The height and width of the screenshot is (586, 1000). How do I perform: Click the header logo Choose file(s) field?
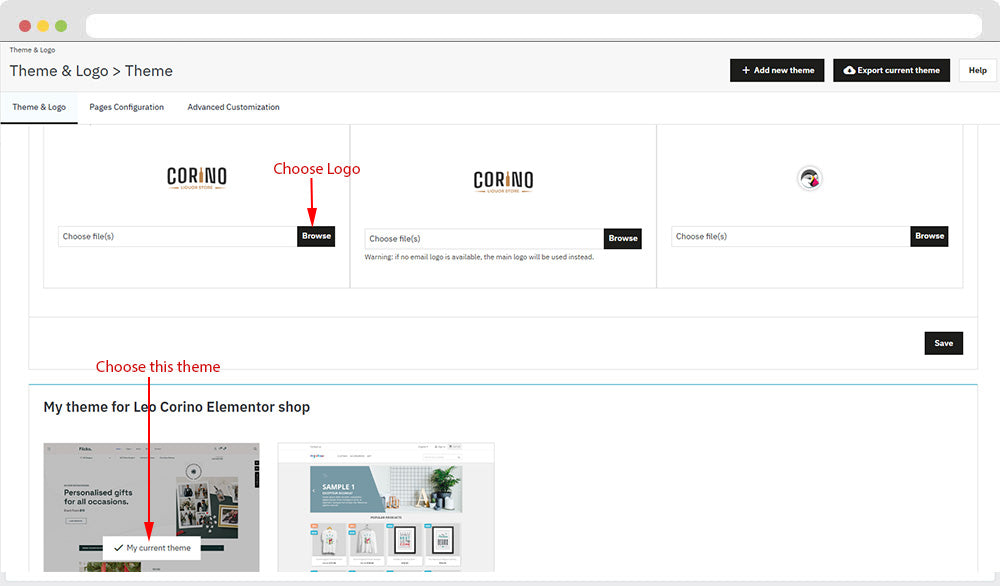pyautogui.click(x=177, y=236)
